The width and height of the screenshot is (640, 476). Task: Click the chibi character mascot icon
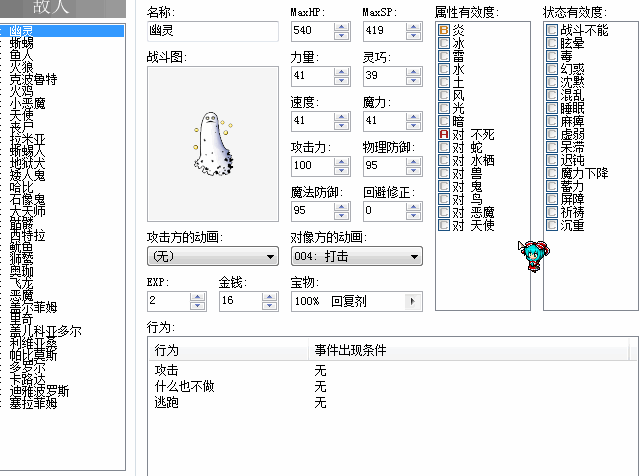[x=534, y=256]
